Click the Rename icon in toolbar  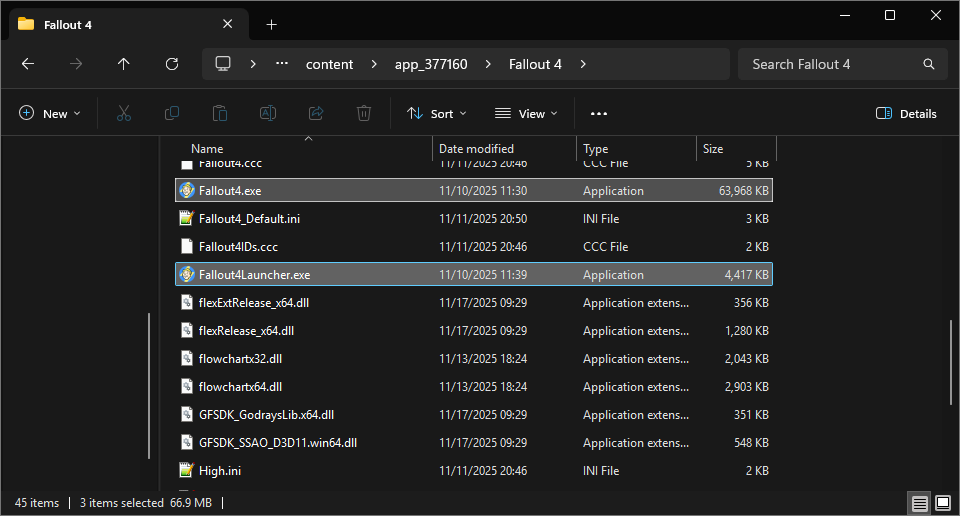268,114
